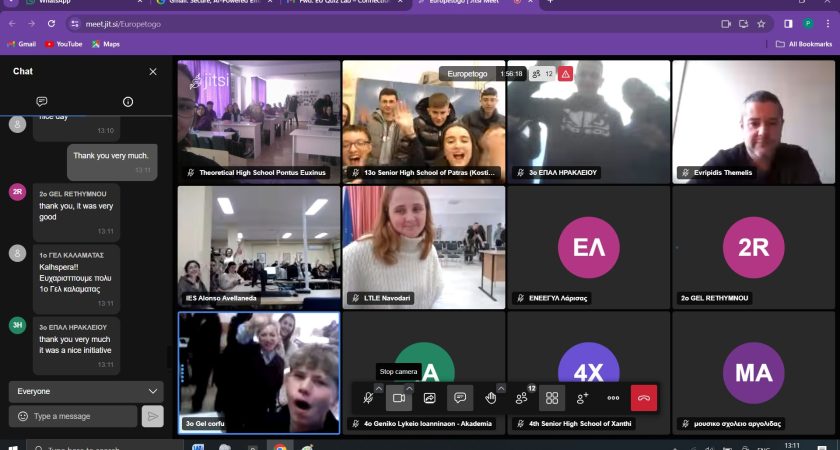Reload the meet.jit.si page

[x=51, y=24]
